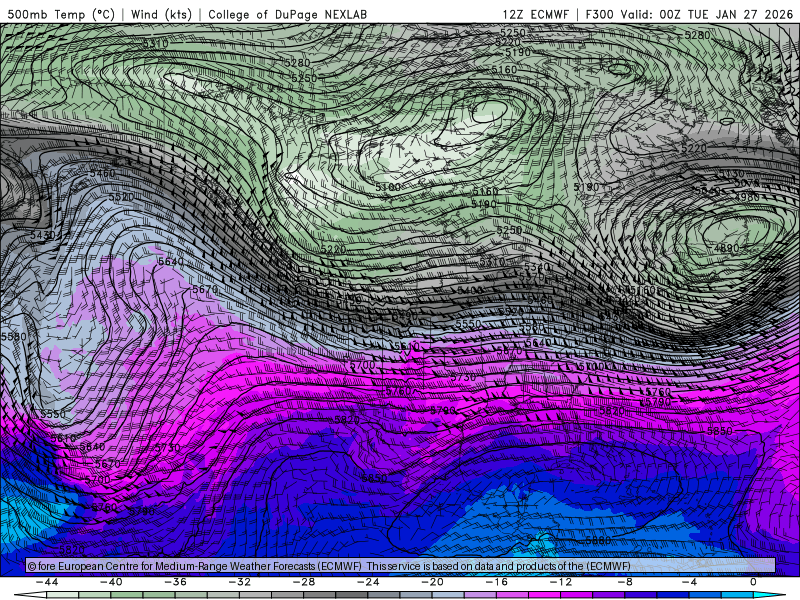The image size is (800, 600).
Task: Click the -32 color scale label
Action: coord(240,582)
